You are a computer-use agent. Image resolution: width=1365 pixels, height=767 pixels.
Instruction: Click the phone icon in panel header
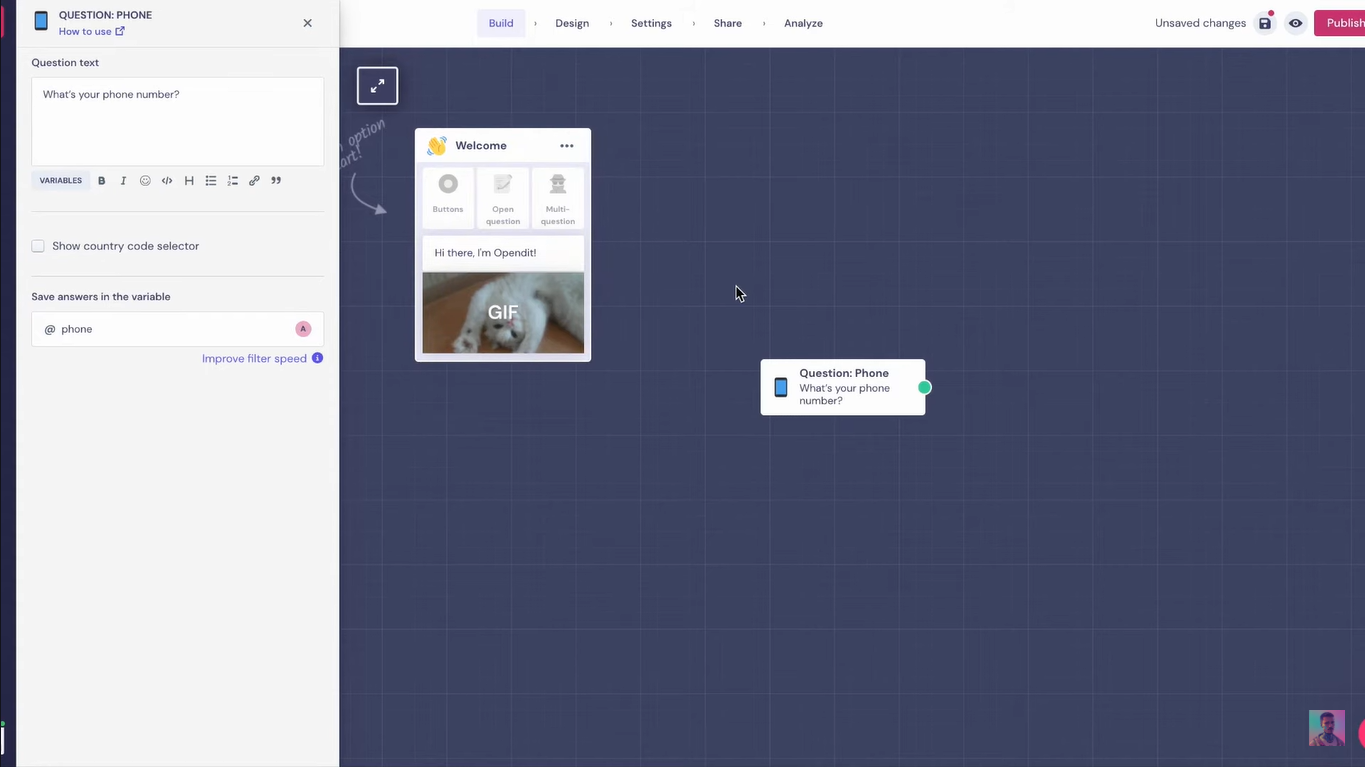click(41, 21)
